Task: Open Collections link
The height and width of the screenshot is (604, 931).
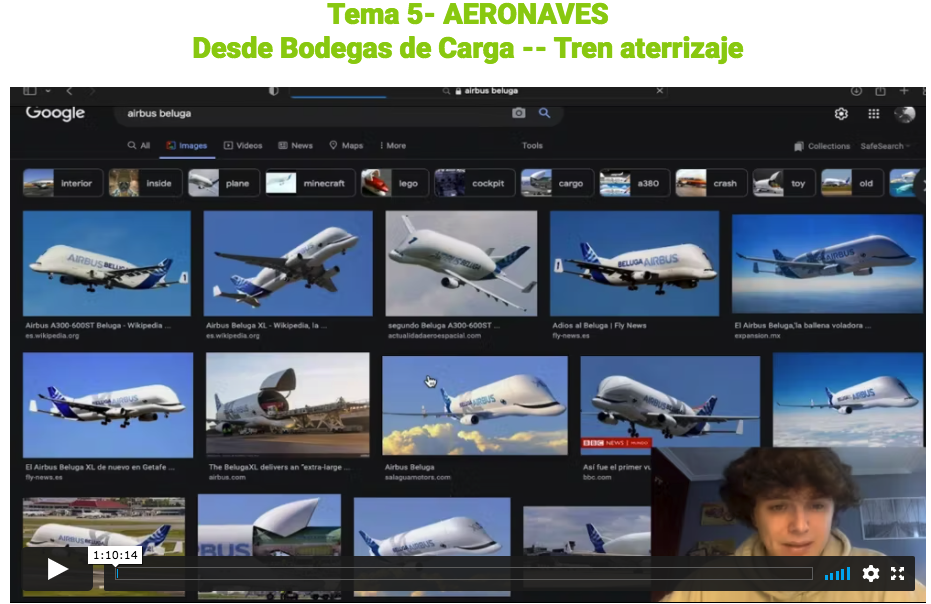Action: click(822, 146)
